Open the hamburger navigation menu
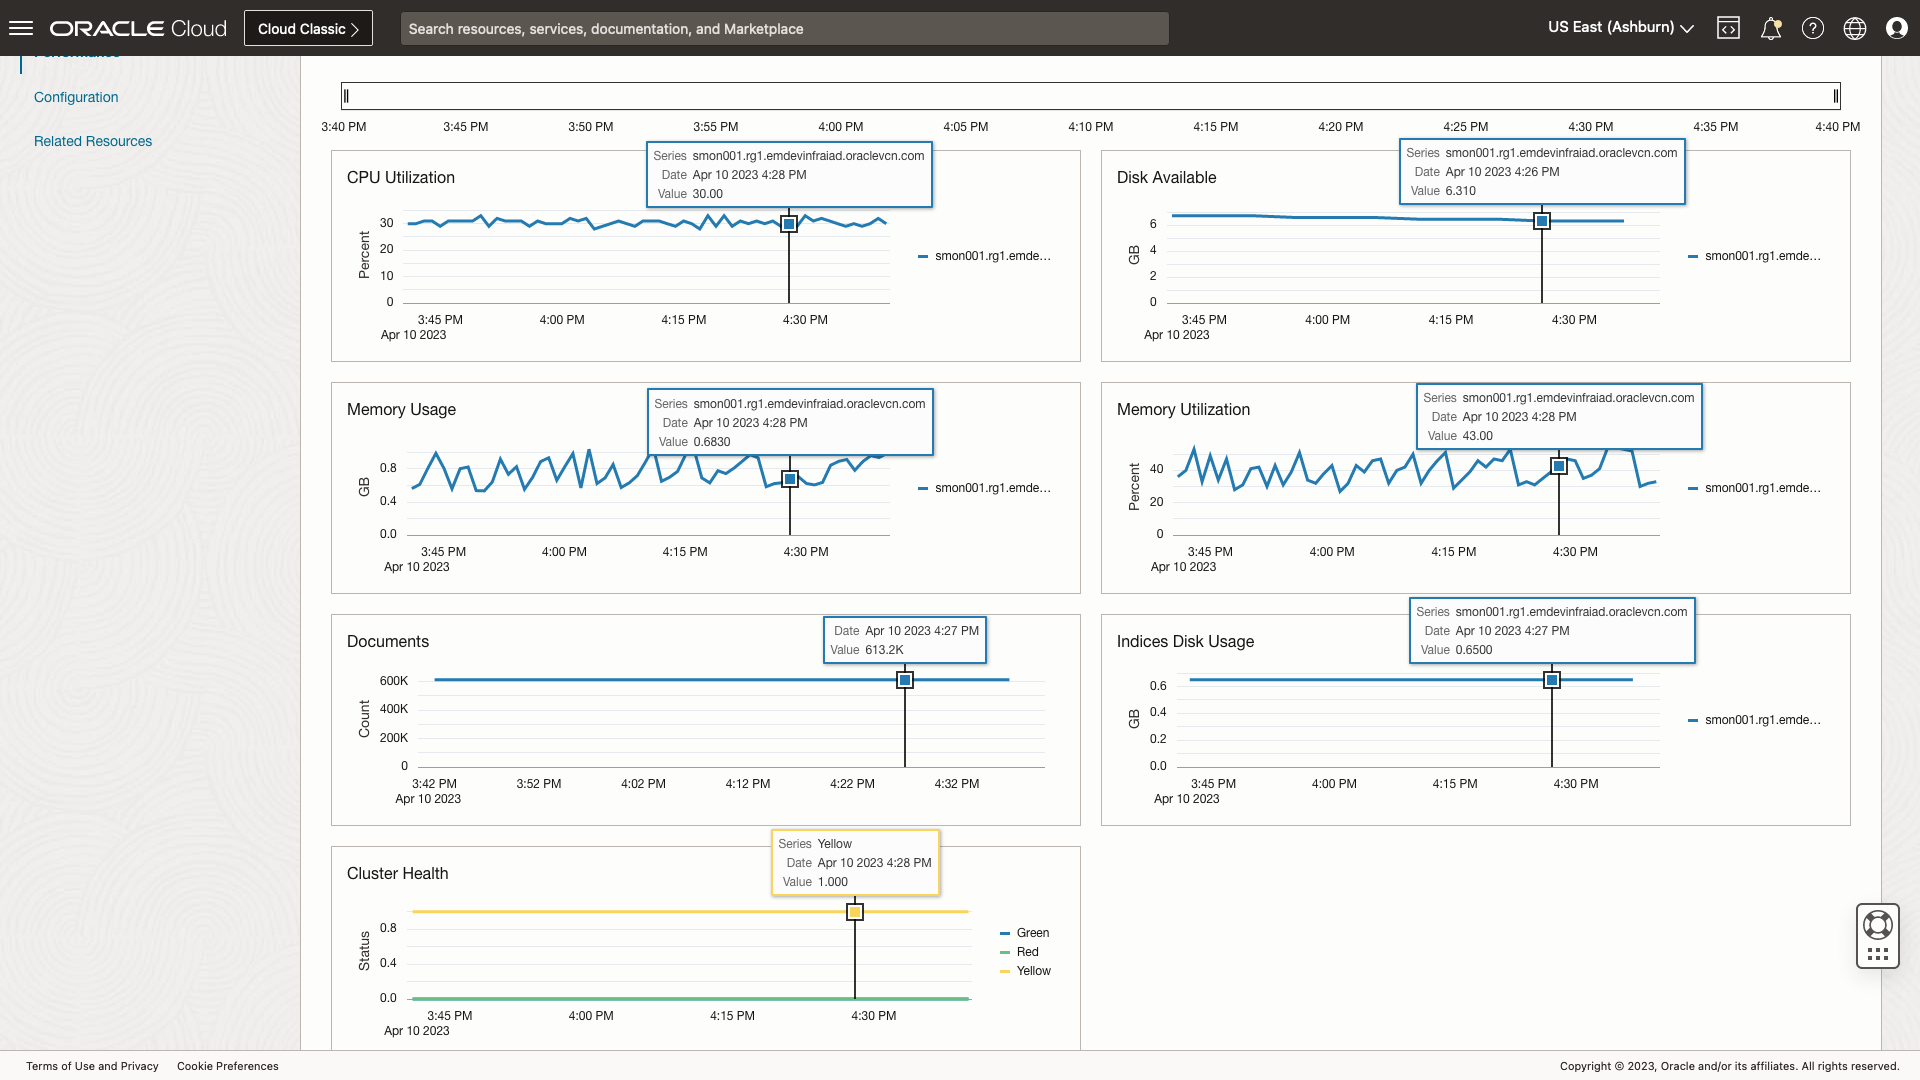 pyautogui.click(x=21, y=28)
